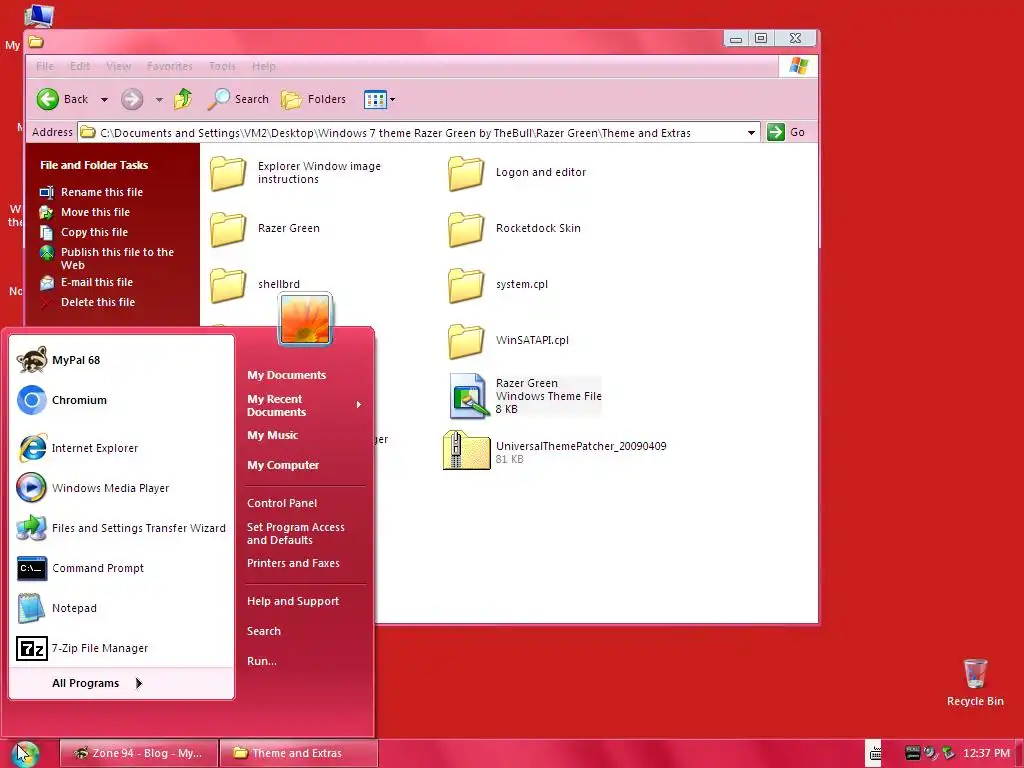Click the Start orb button
The width and height of the screenshot is (1024, 768).
[x=26, y=754]
